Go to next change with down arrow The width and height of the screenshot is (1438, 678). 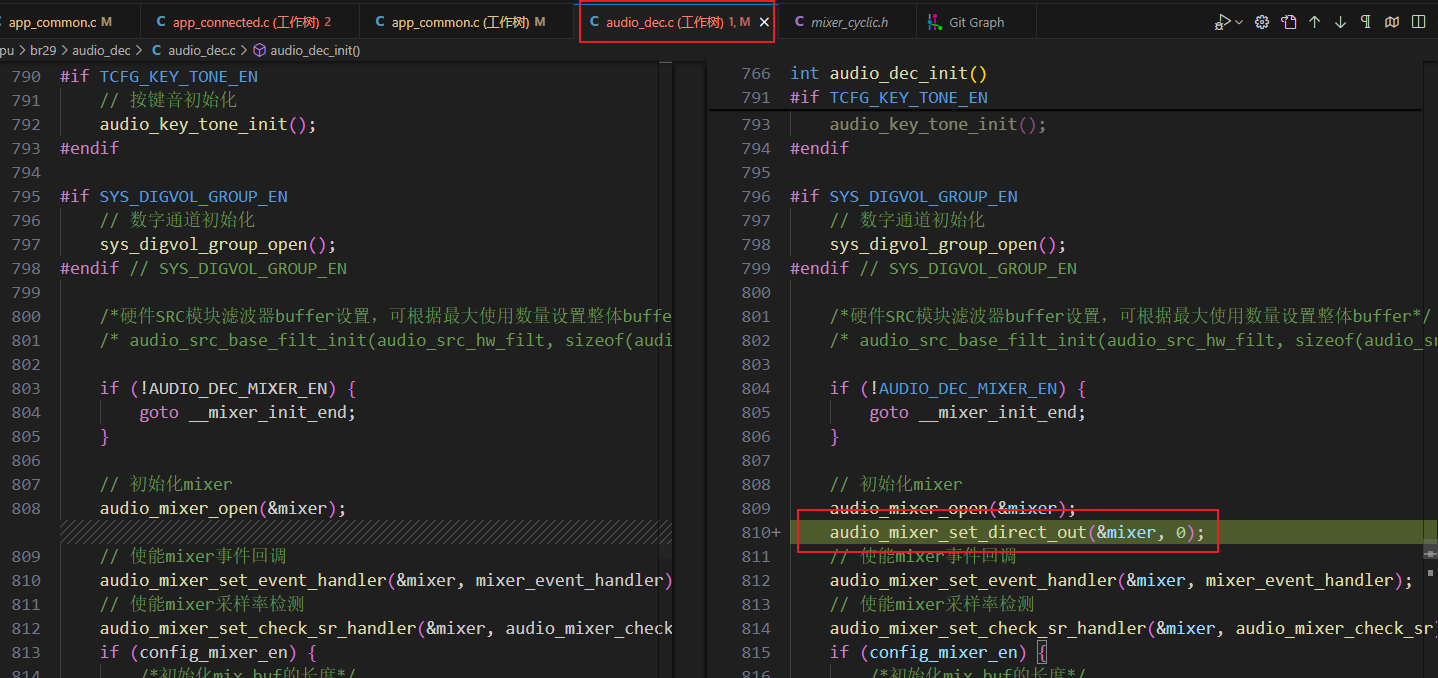click(x=1340, y=22)
